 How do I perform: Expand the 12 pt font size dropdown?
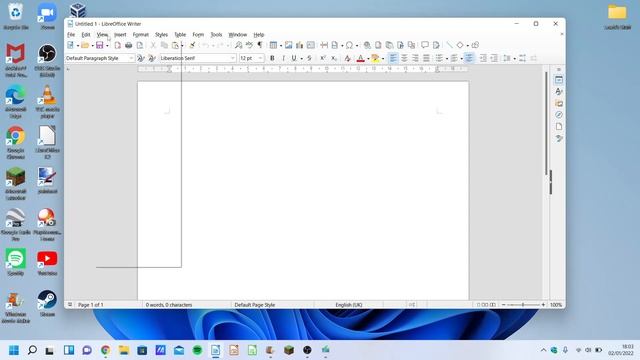[x=260, y=58]
